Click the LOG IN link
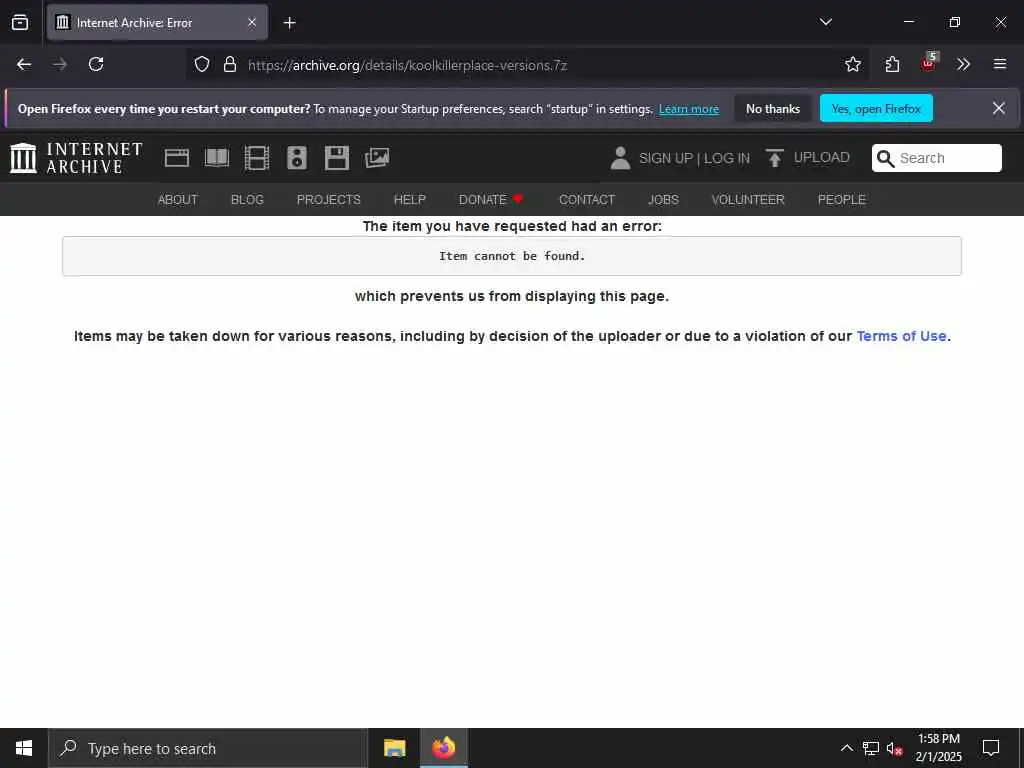The image size is (1024, 768). (726, 158)
